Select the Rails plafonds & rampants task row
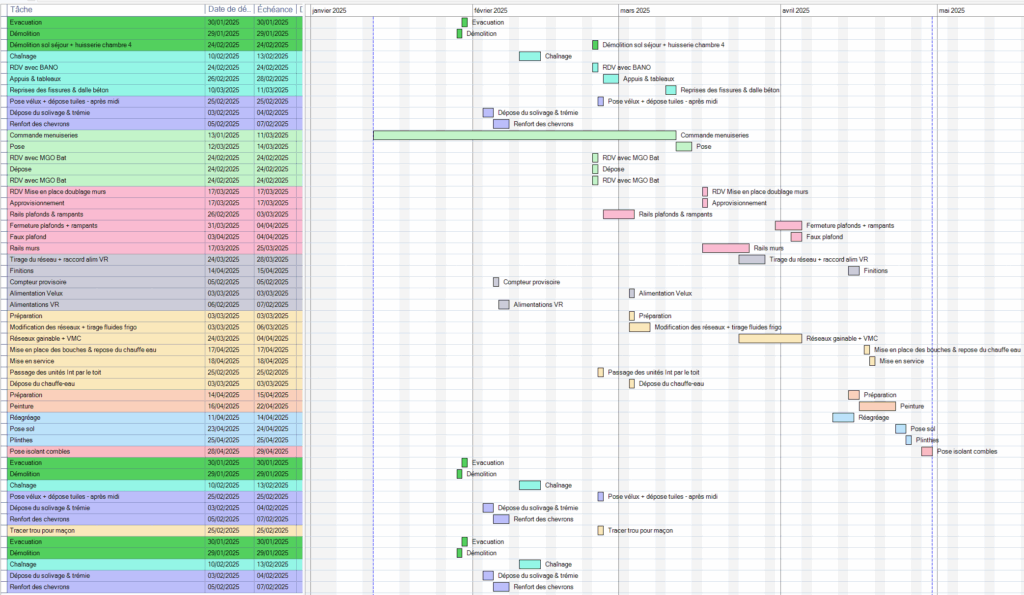The image size is (1024, 595). click(x=155, y=214)
